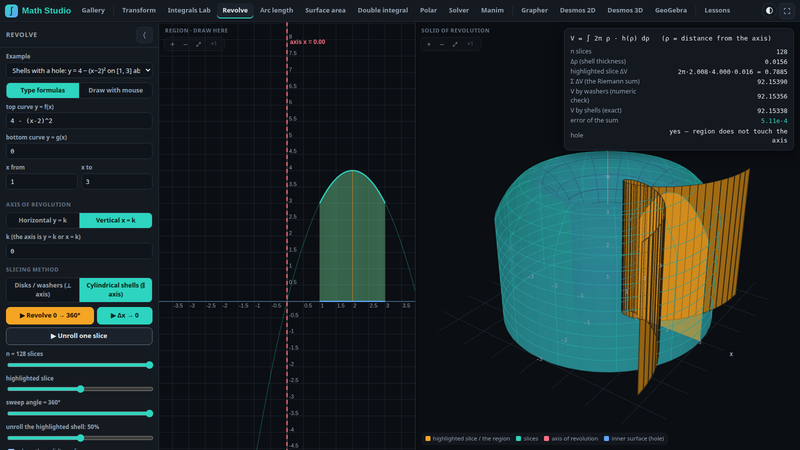Start the Revolve 0 → 360° animation
800x450 pixels.
click(x=50, y=316)
